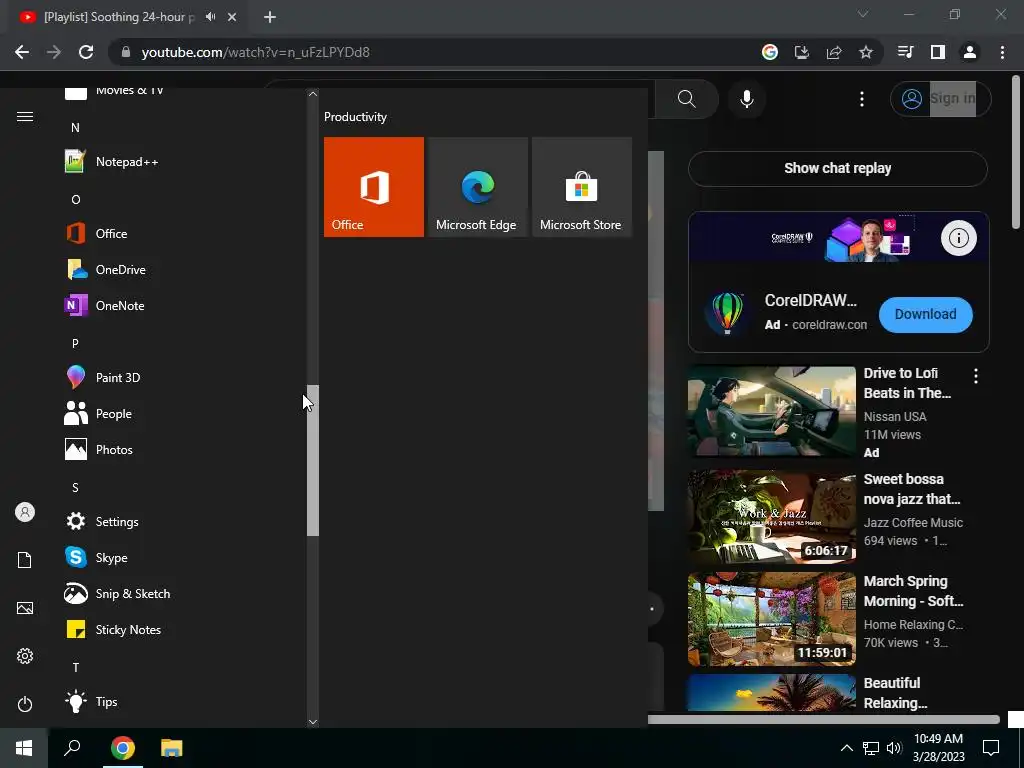Open the Microsoft Store tile
The width and height of the screenshot is (1024, 768).
(581, 187)
